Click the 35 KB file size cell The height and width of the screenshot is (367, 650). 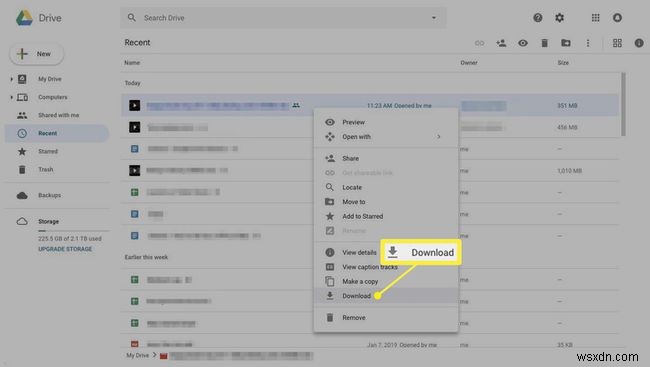coord(565,345)
